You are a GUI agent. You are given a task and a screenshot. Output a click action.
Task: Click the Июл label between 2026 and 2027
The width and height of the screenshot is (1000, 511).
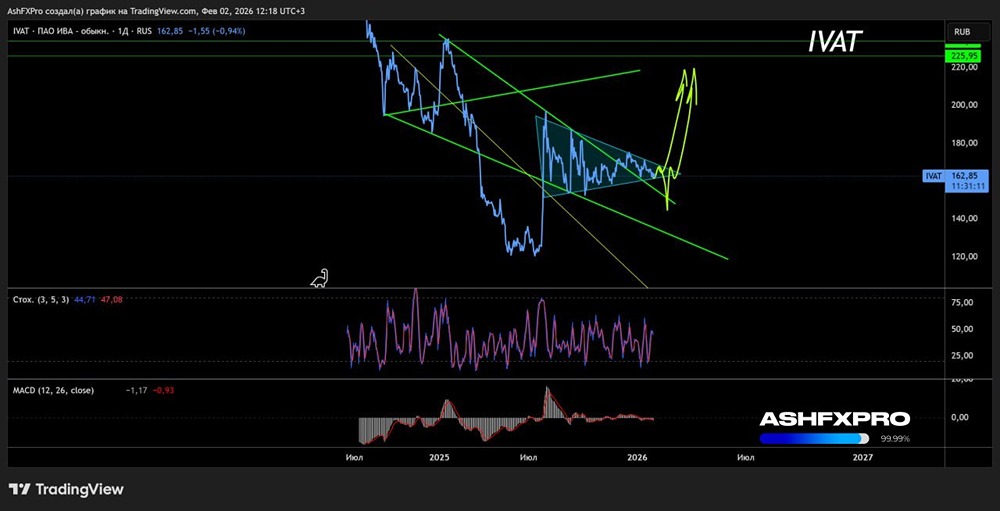click(x=746, y=457)
